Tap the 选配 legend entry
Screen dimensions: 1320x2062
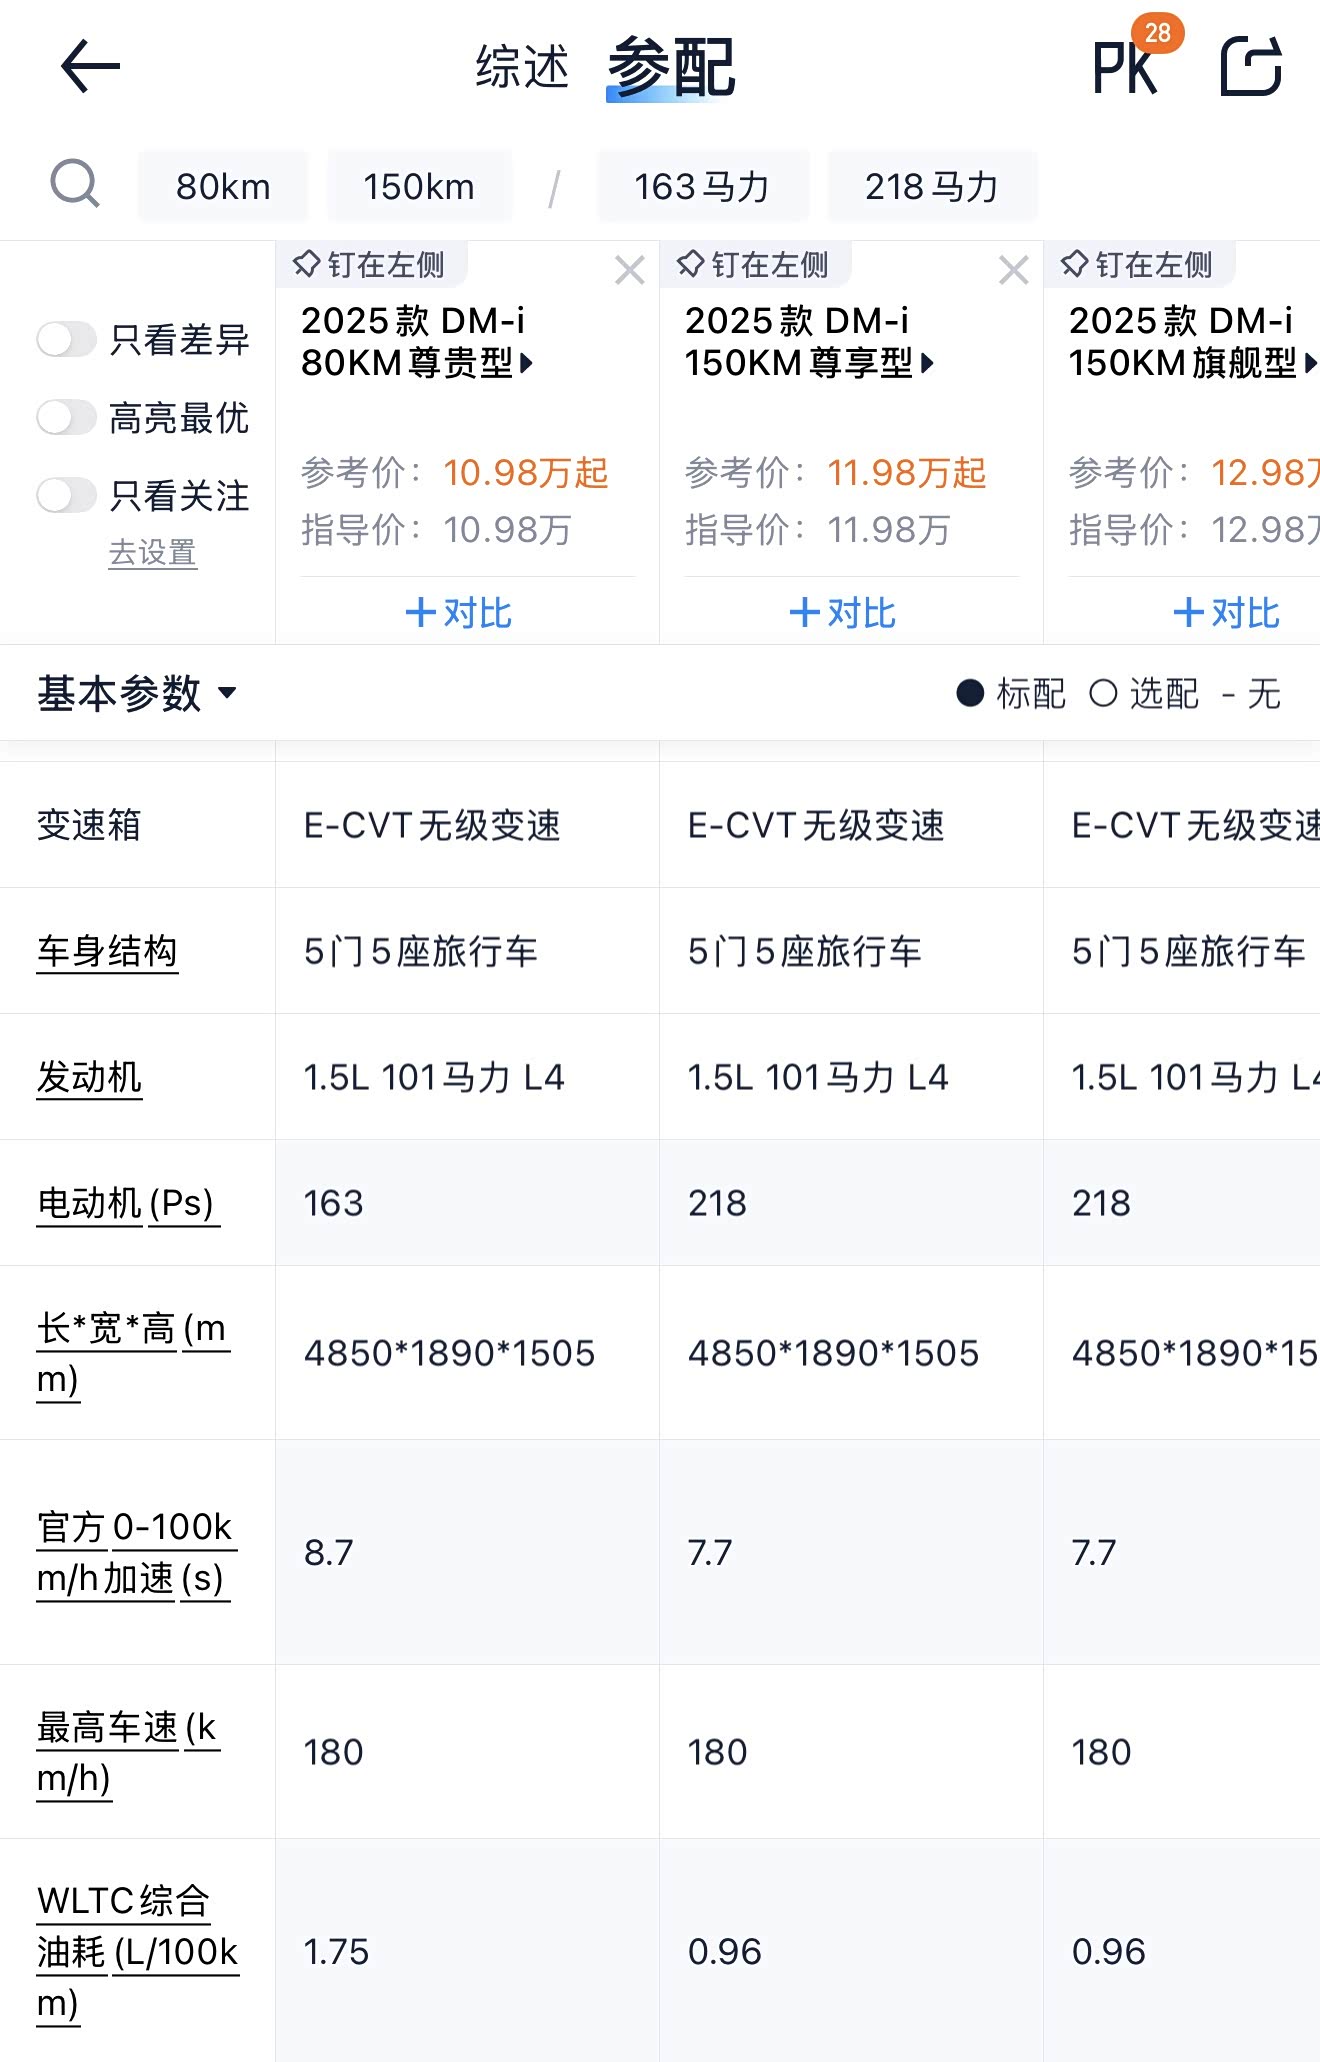[x=1144, y=693]
